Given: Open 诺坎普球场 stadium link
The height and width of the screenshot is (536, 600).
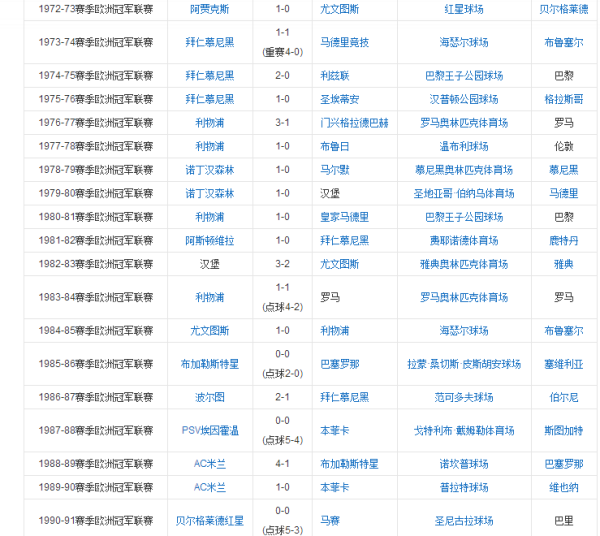Looking at the screenshot, I should 464,464.
